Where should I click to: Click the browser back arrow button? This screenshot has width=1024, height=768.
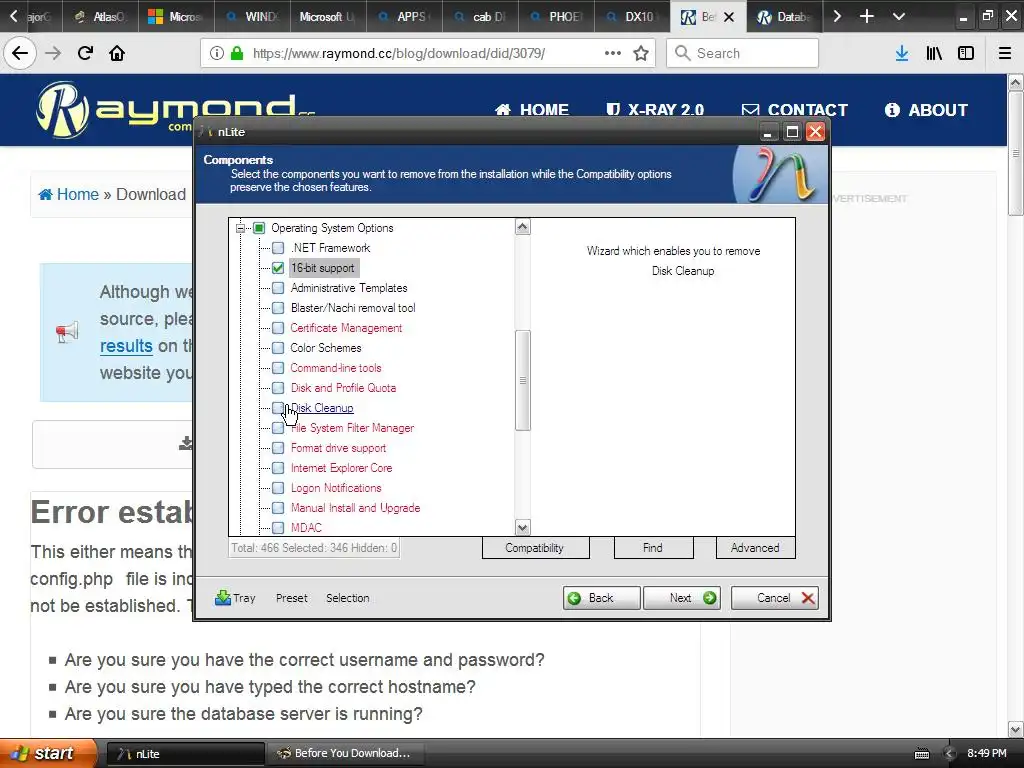pos(20,53)
